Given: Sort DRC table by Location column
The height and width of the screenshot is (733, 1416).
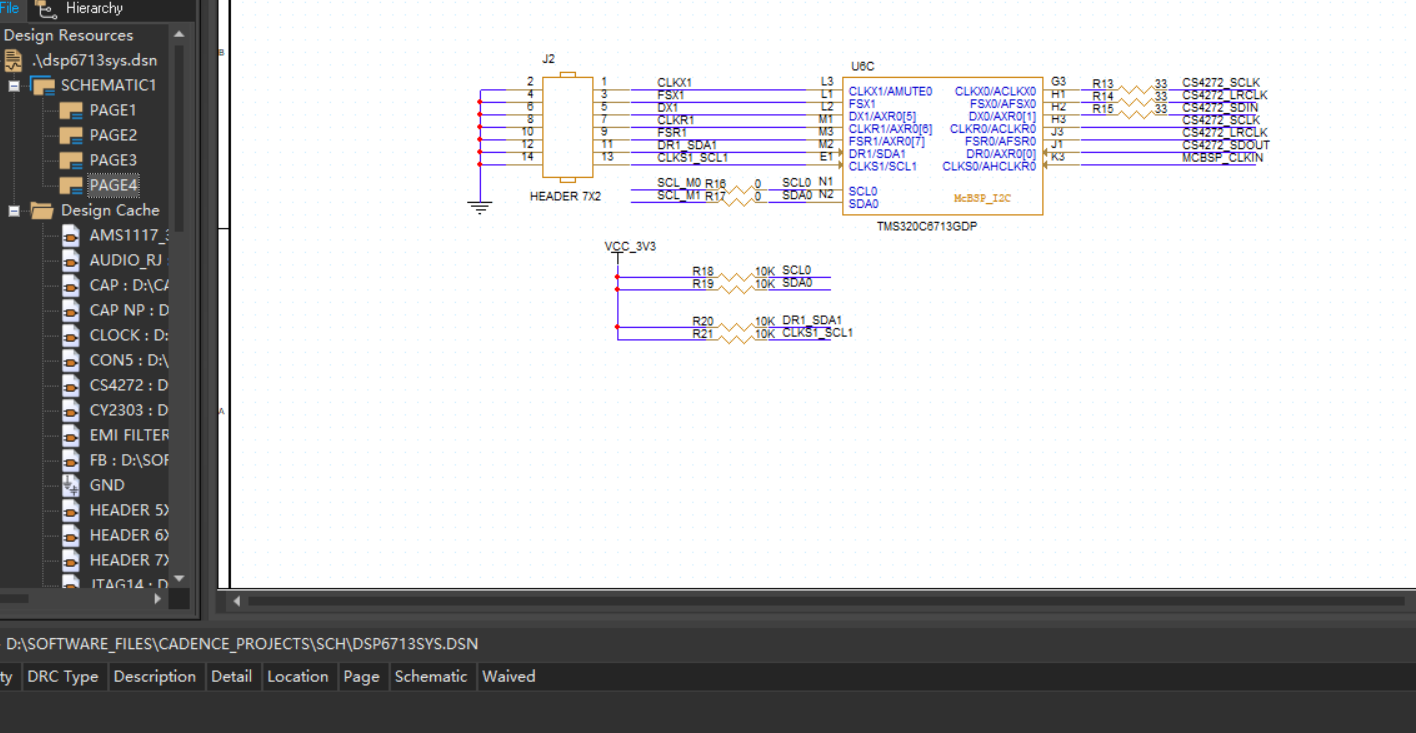Looking at the screenshot, I should tap(297, 676).
